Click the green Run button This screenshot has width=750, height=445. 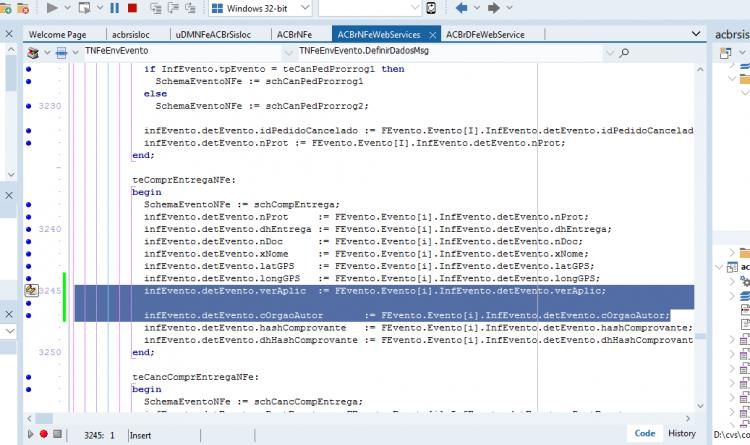coord(52,8)
